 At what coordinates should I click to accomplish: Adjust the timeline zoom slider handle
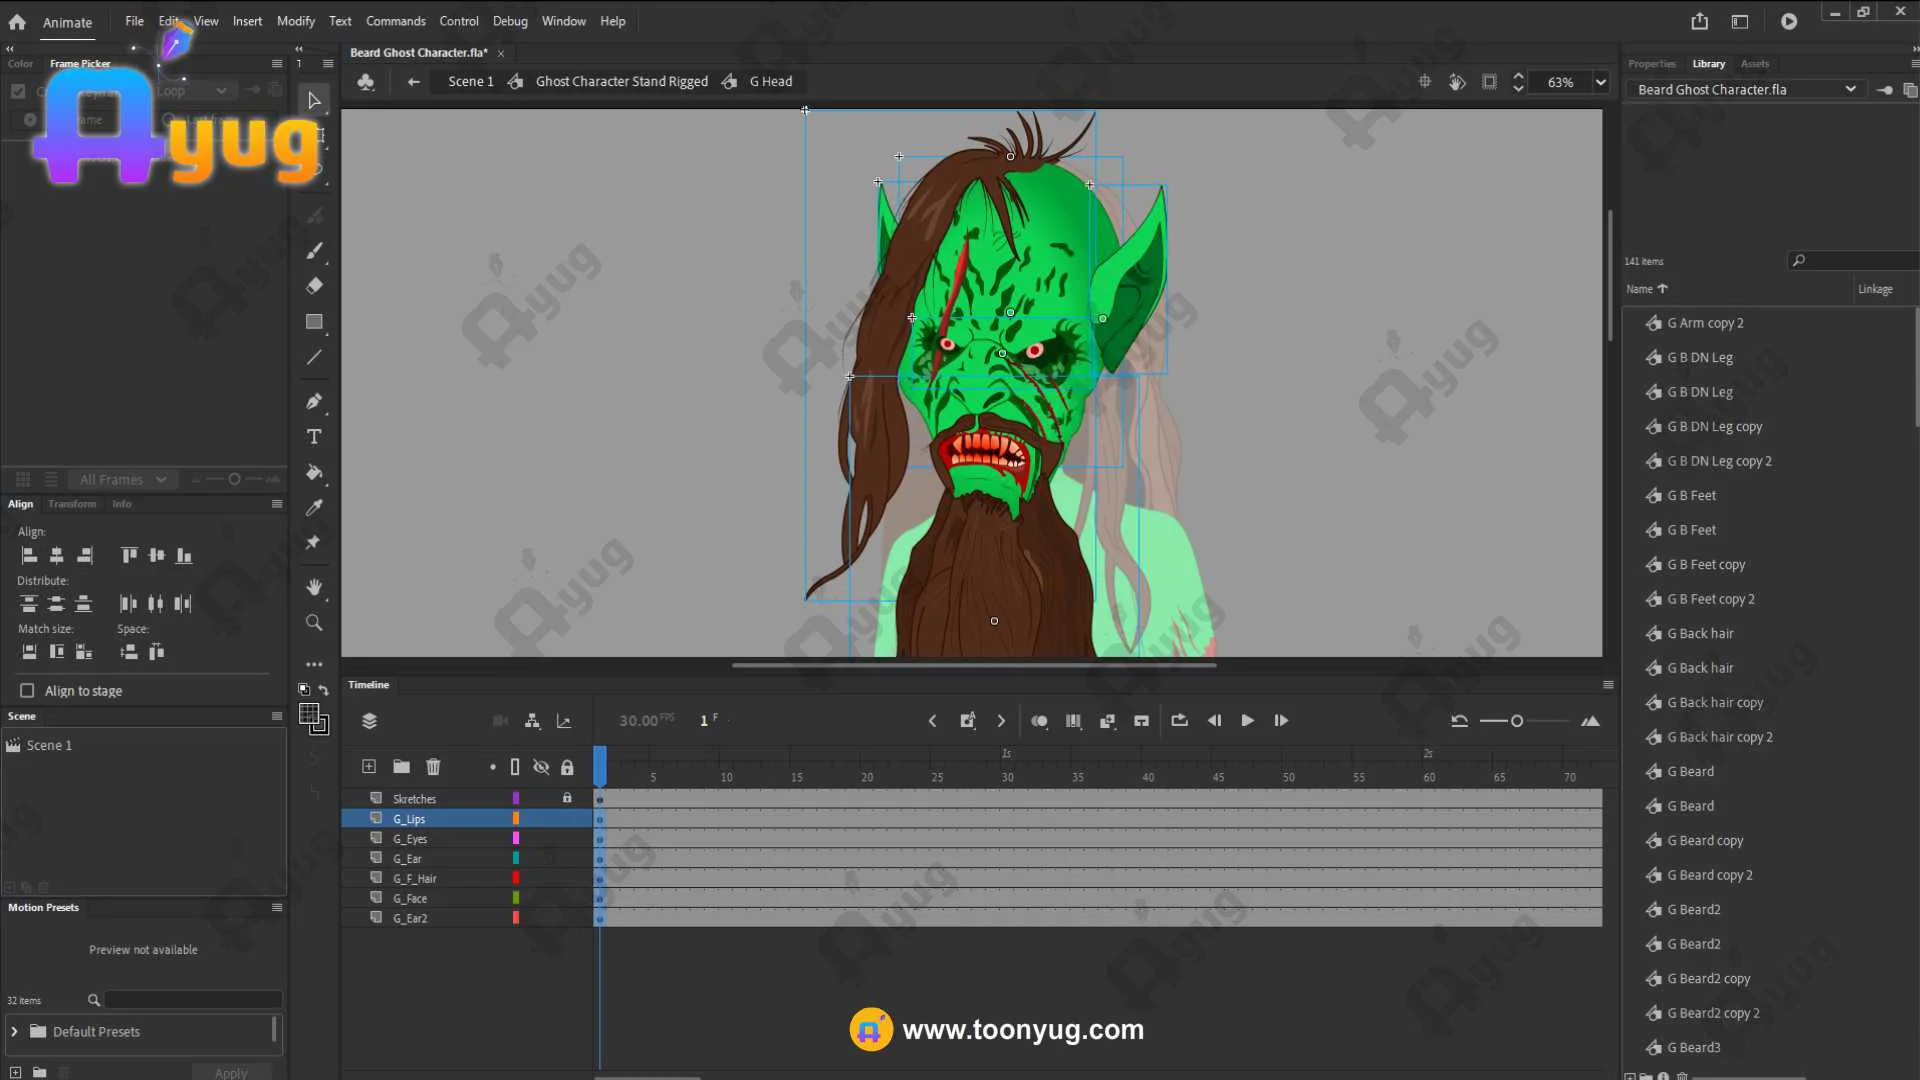1517,721
